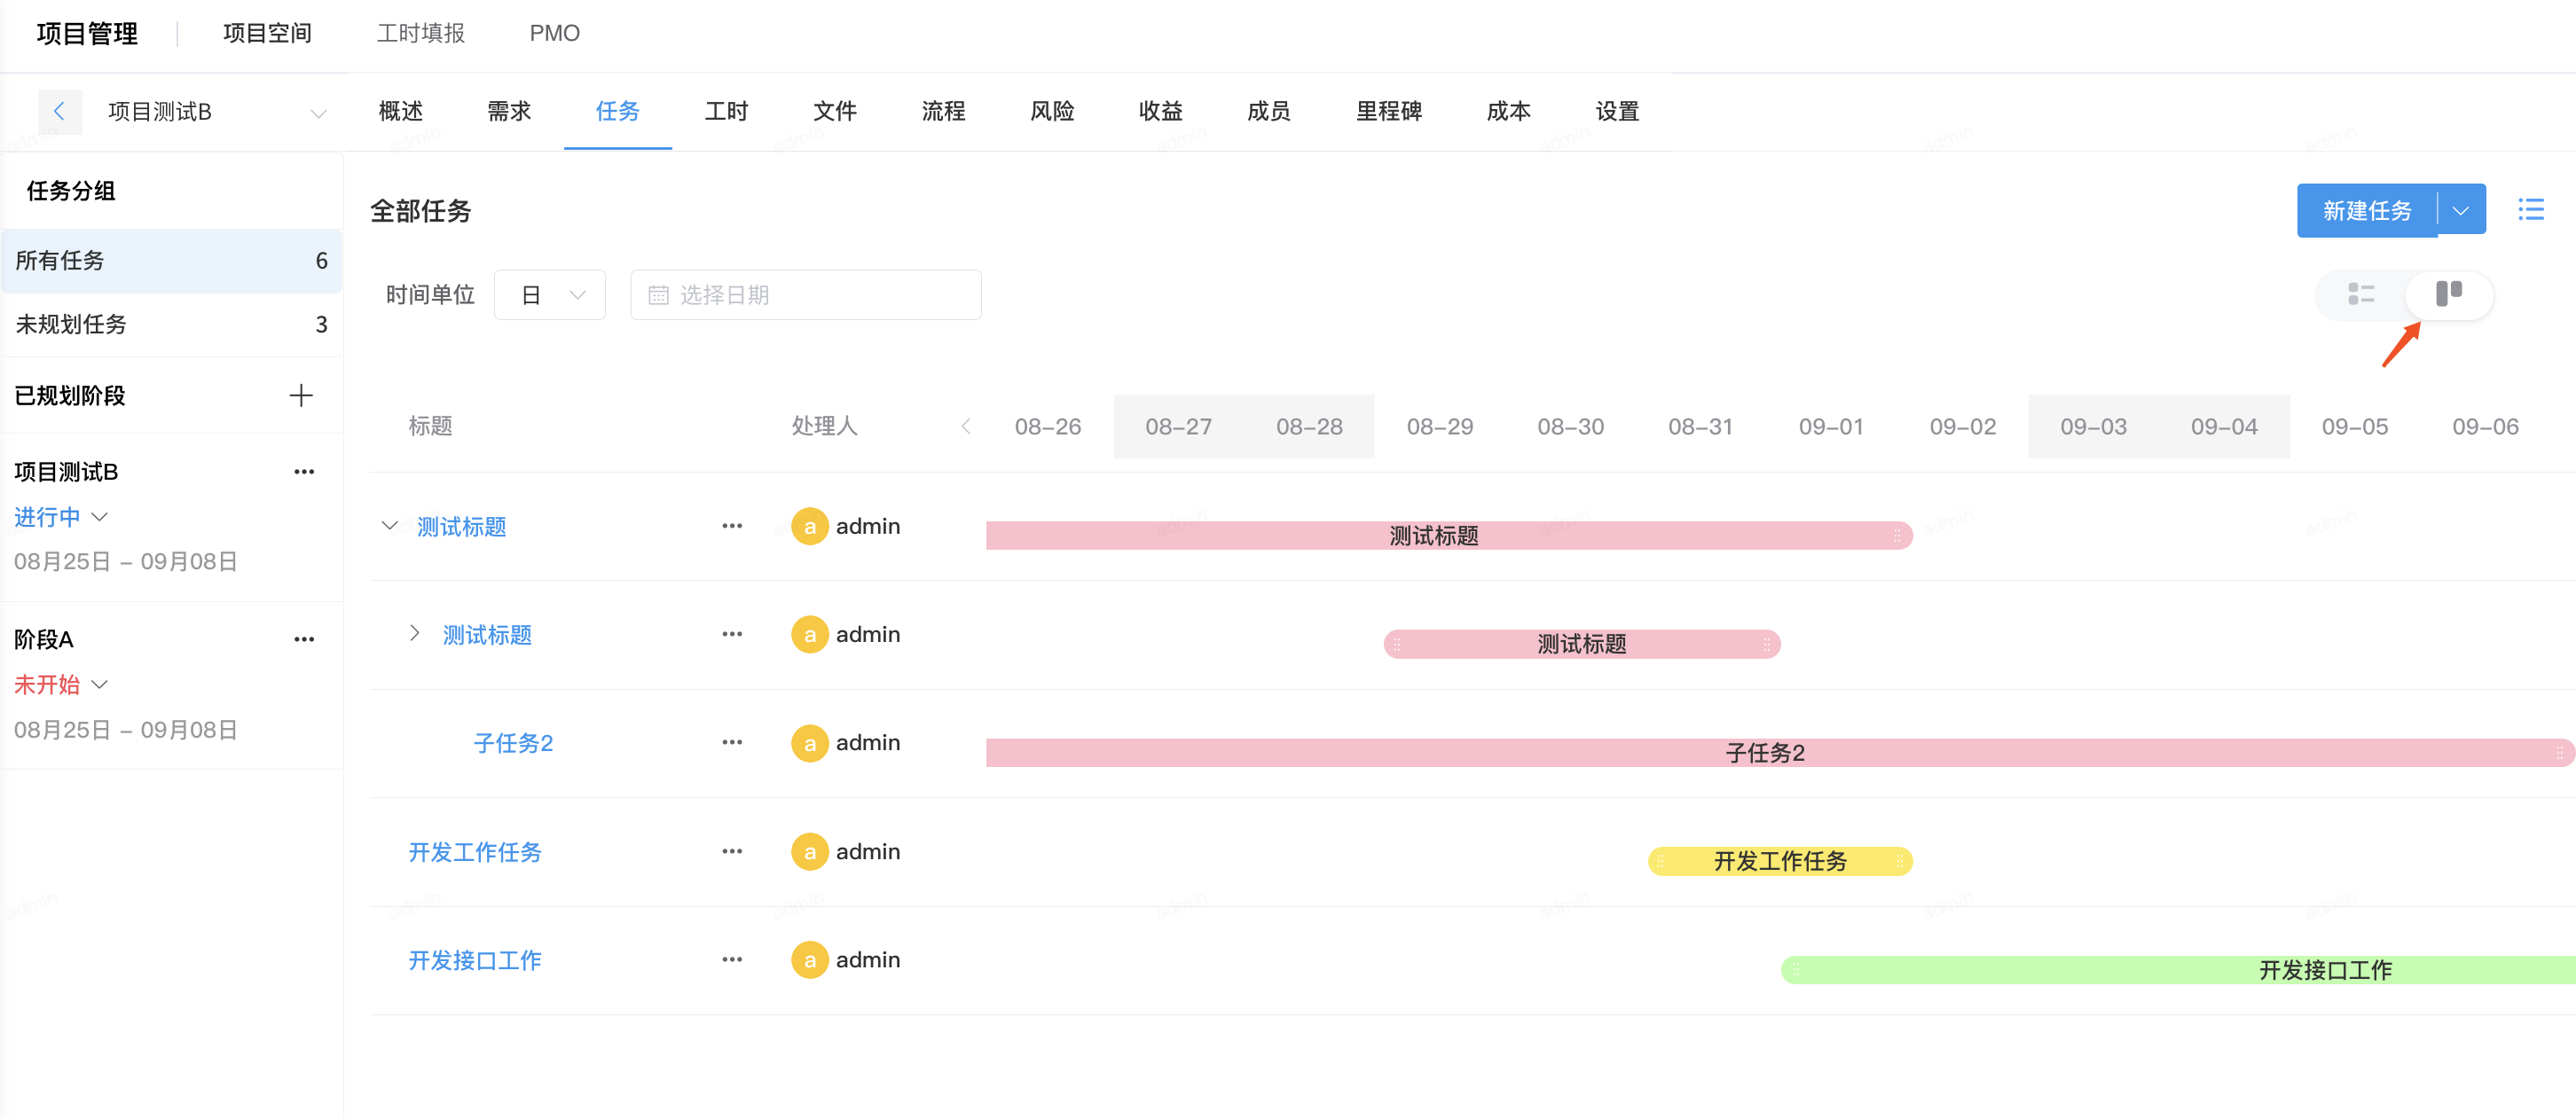The image size is (2576, 1119).
Task: Switch to the Gantt board view toggle
Action: pyautogui.click(x=2448, y=294)
